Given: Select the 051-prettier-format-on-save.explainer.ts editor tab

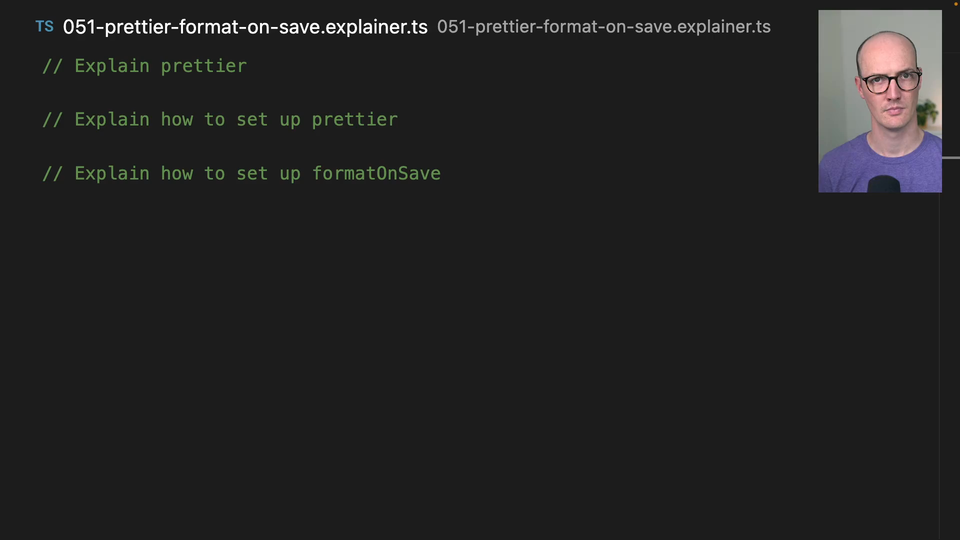Looking at the screenshot, I should tap(245, 27).
